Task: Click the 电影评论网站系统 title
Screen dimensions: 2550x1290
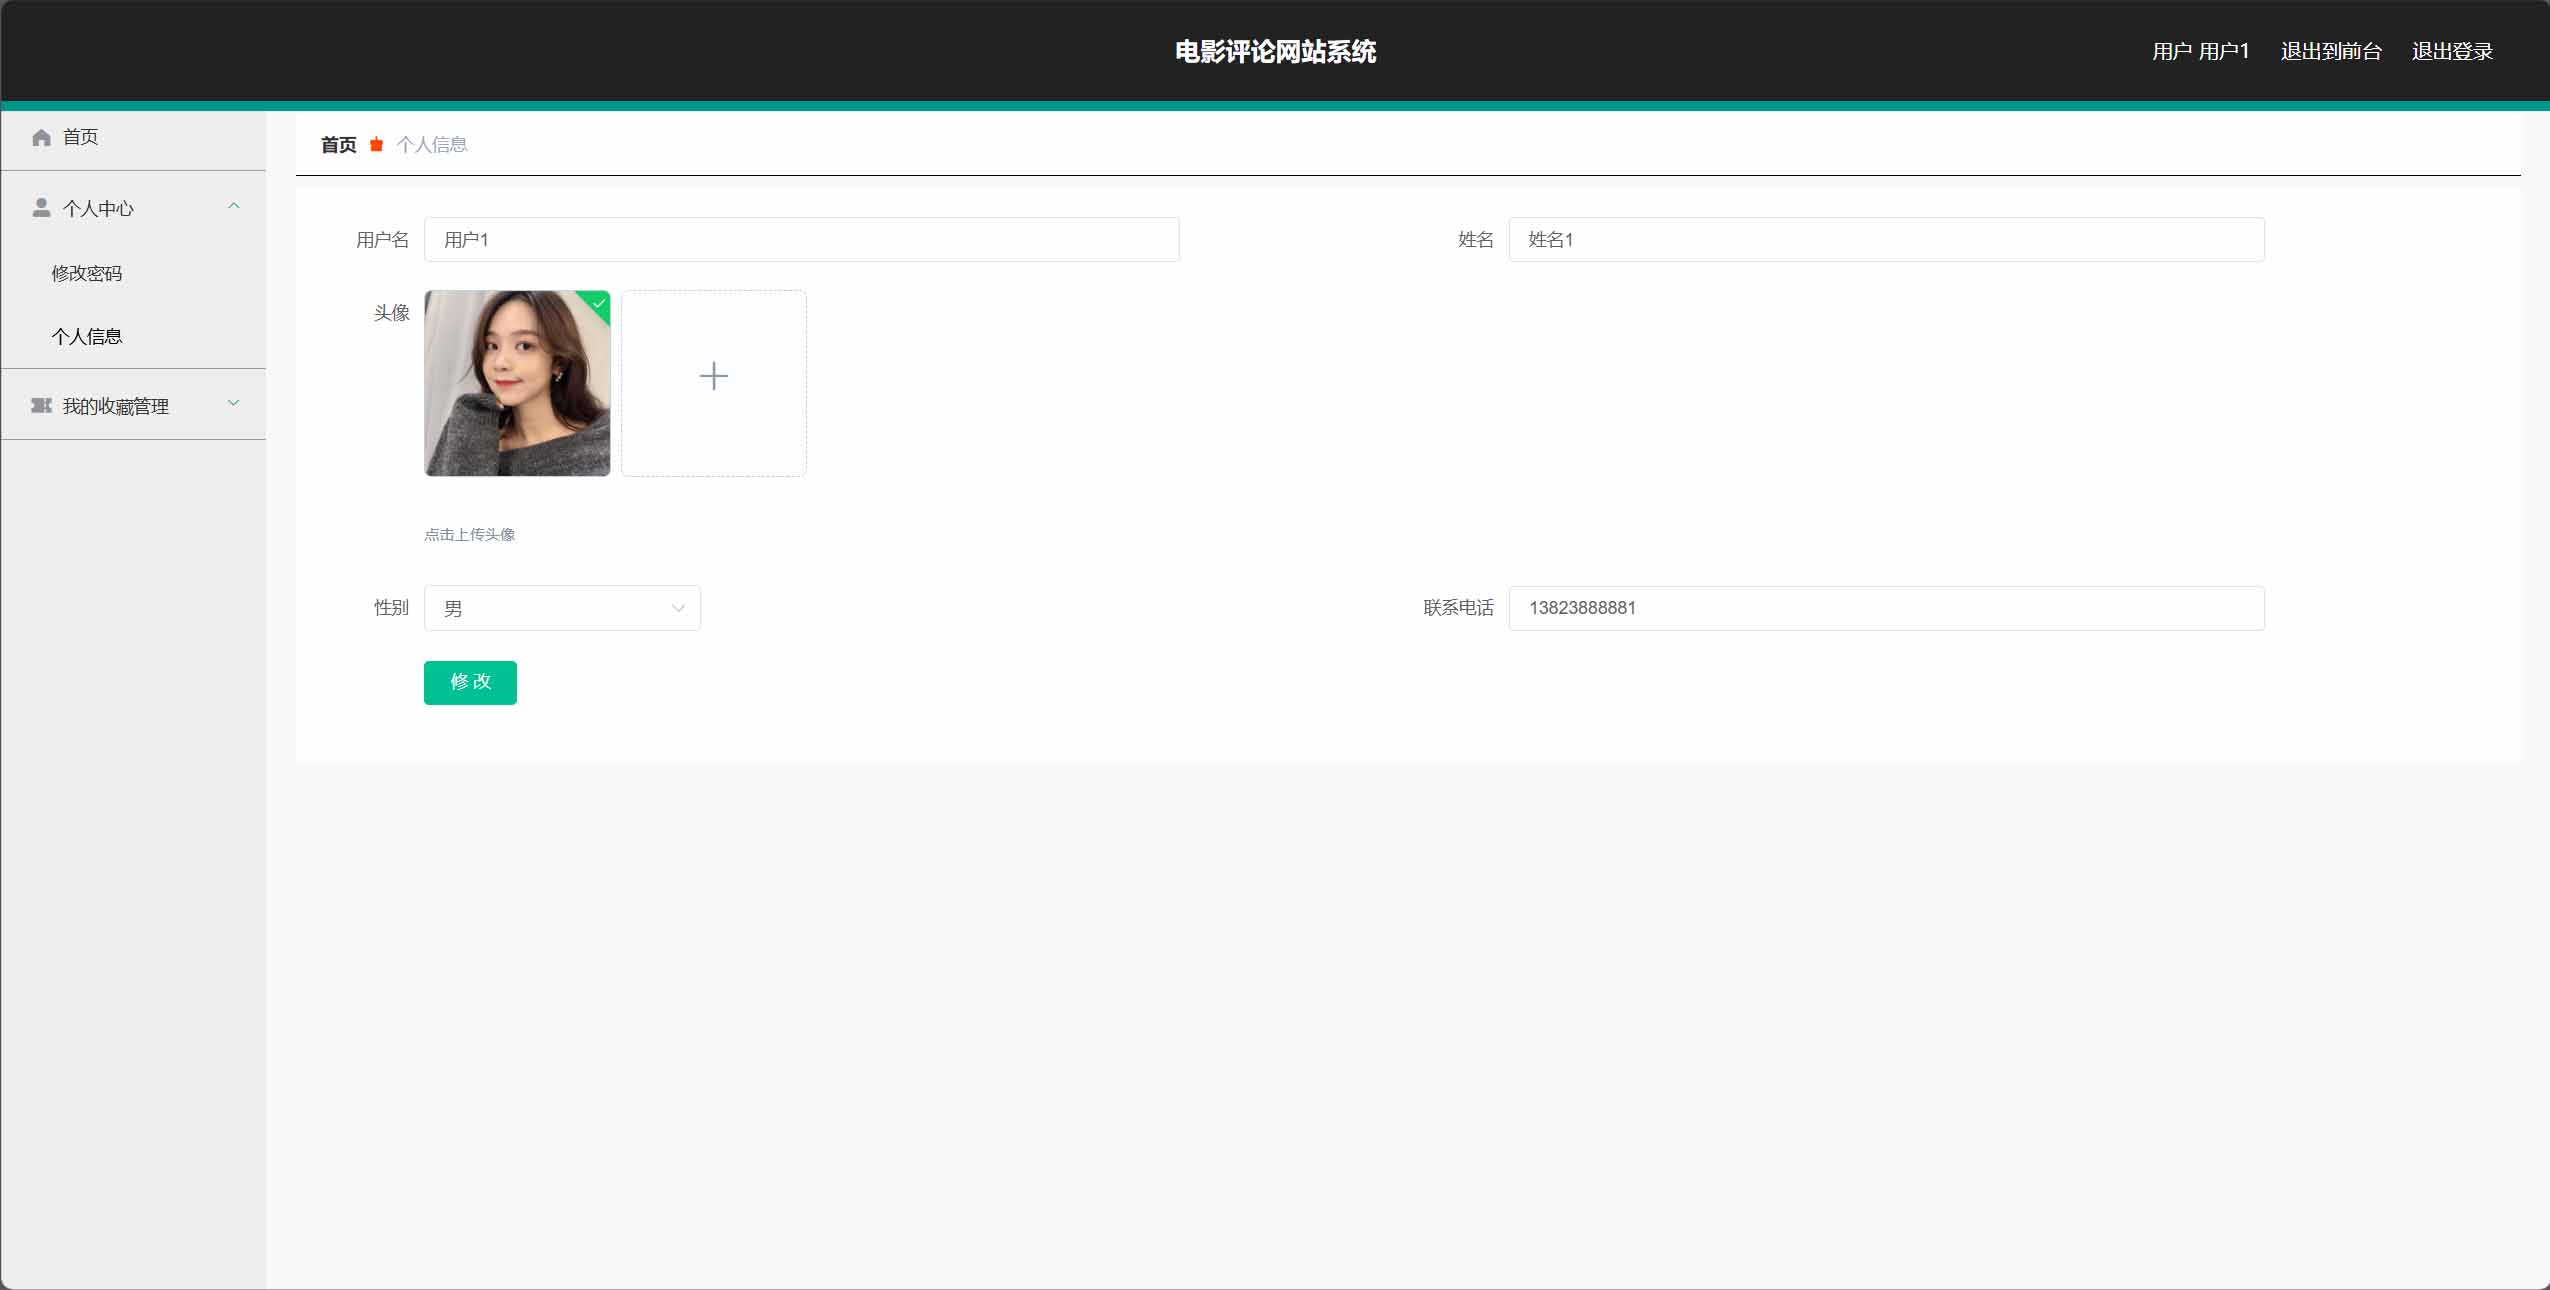Action: (x=1275, y=51)
